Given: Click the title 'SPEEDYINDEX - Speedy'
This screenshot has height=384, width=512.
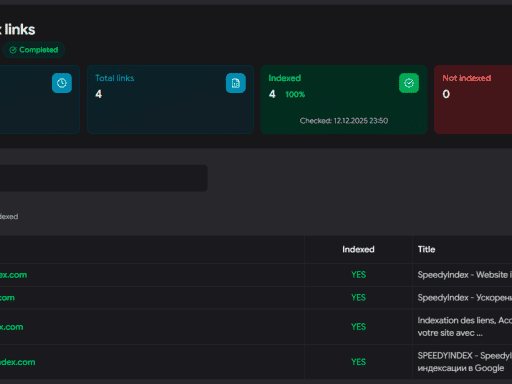Looking at the screenshot, I should [465, 362].
